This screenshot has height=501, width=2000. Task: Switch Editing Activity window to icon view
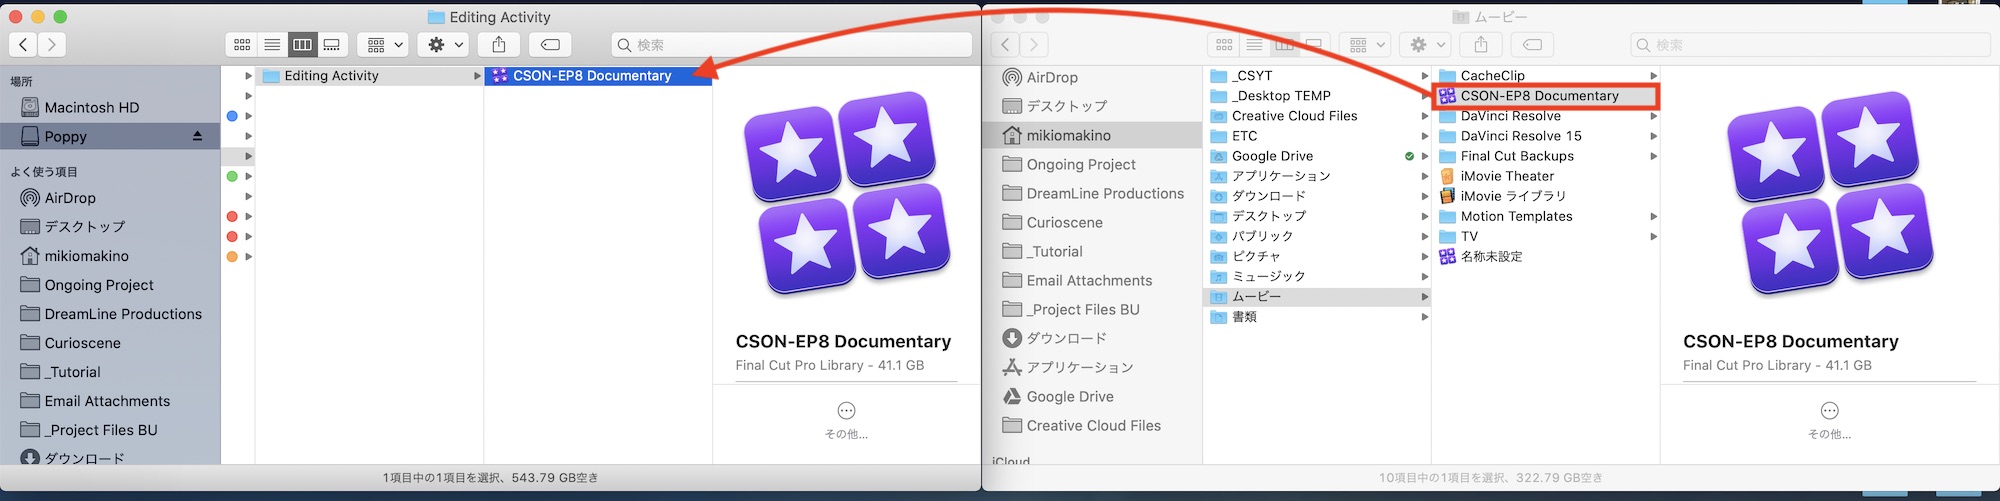tap(242, 44)
